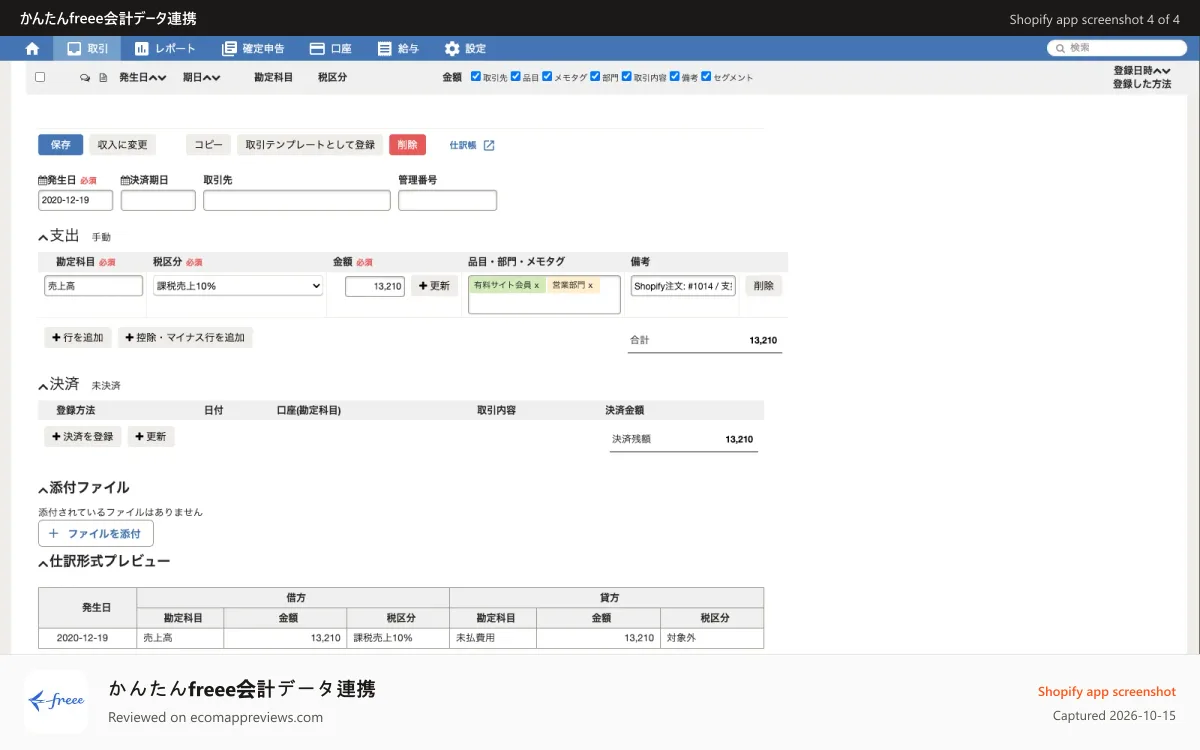Click the magnifier icon in search box
This screenshot has height=750, width=1200.
pyautogui.click(x=1059, y=48)
